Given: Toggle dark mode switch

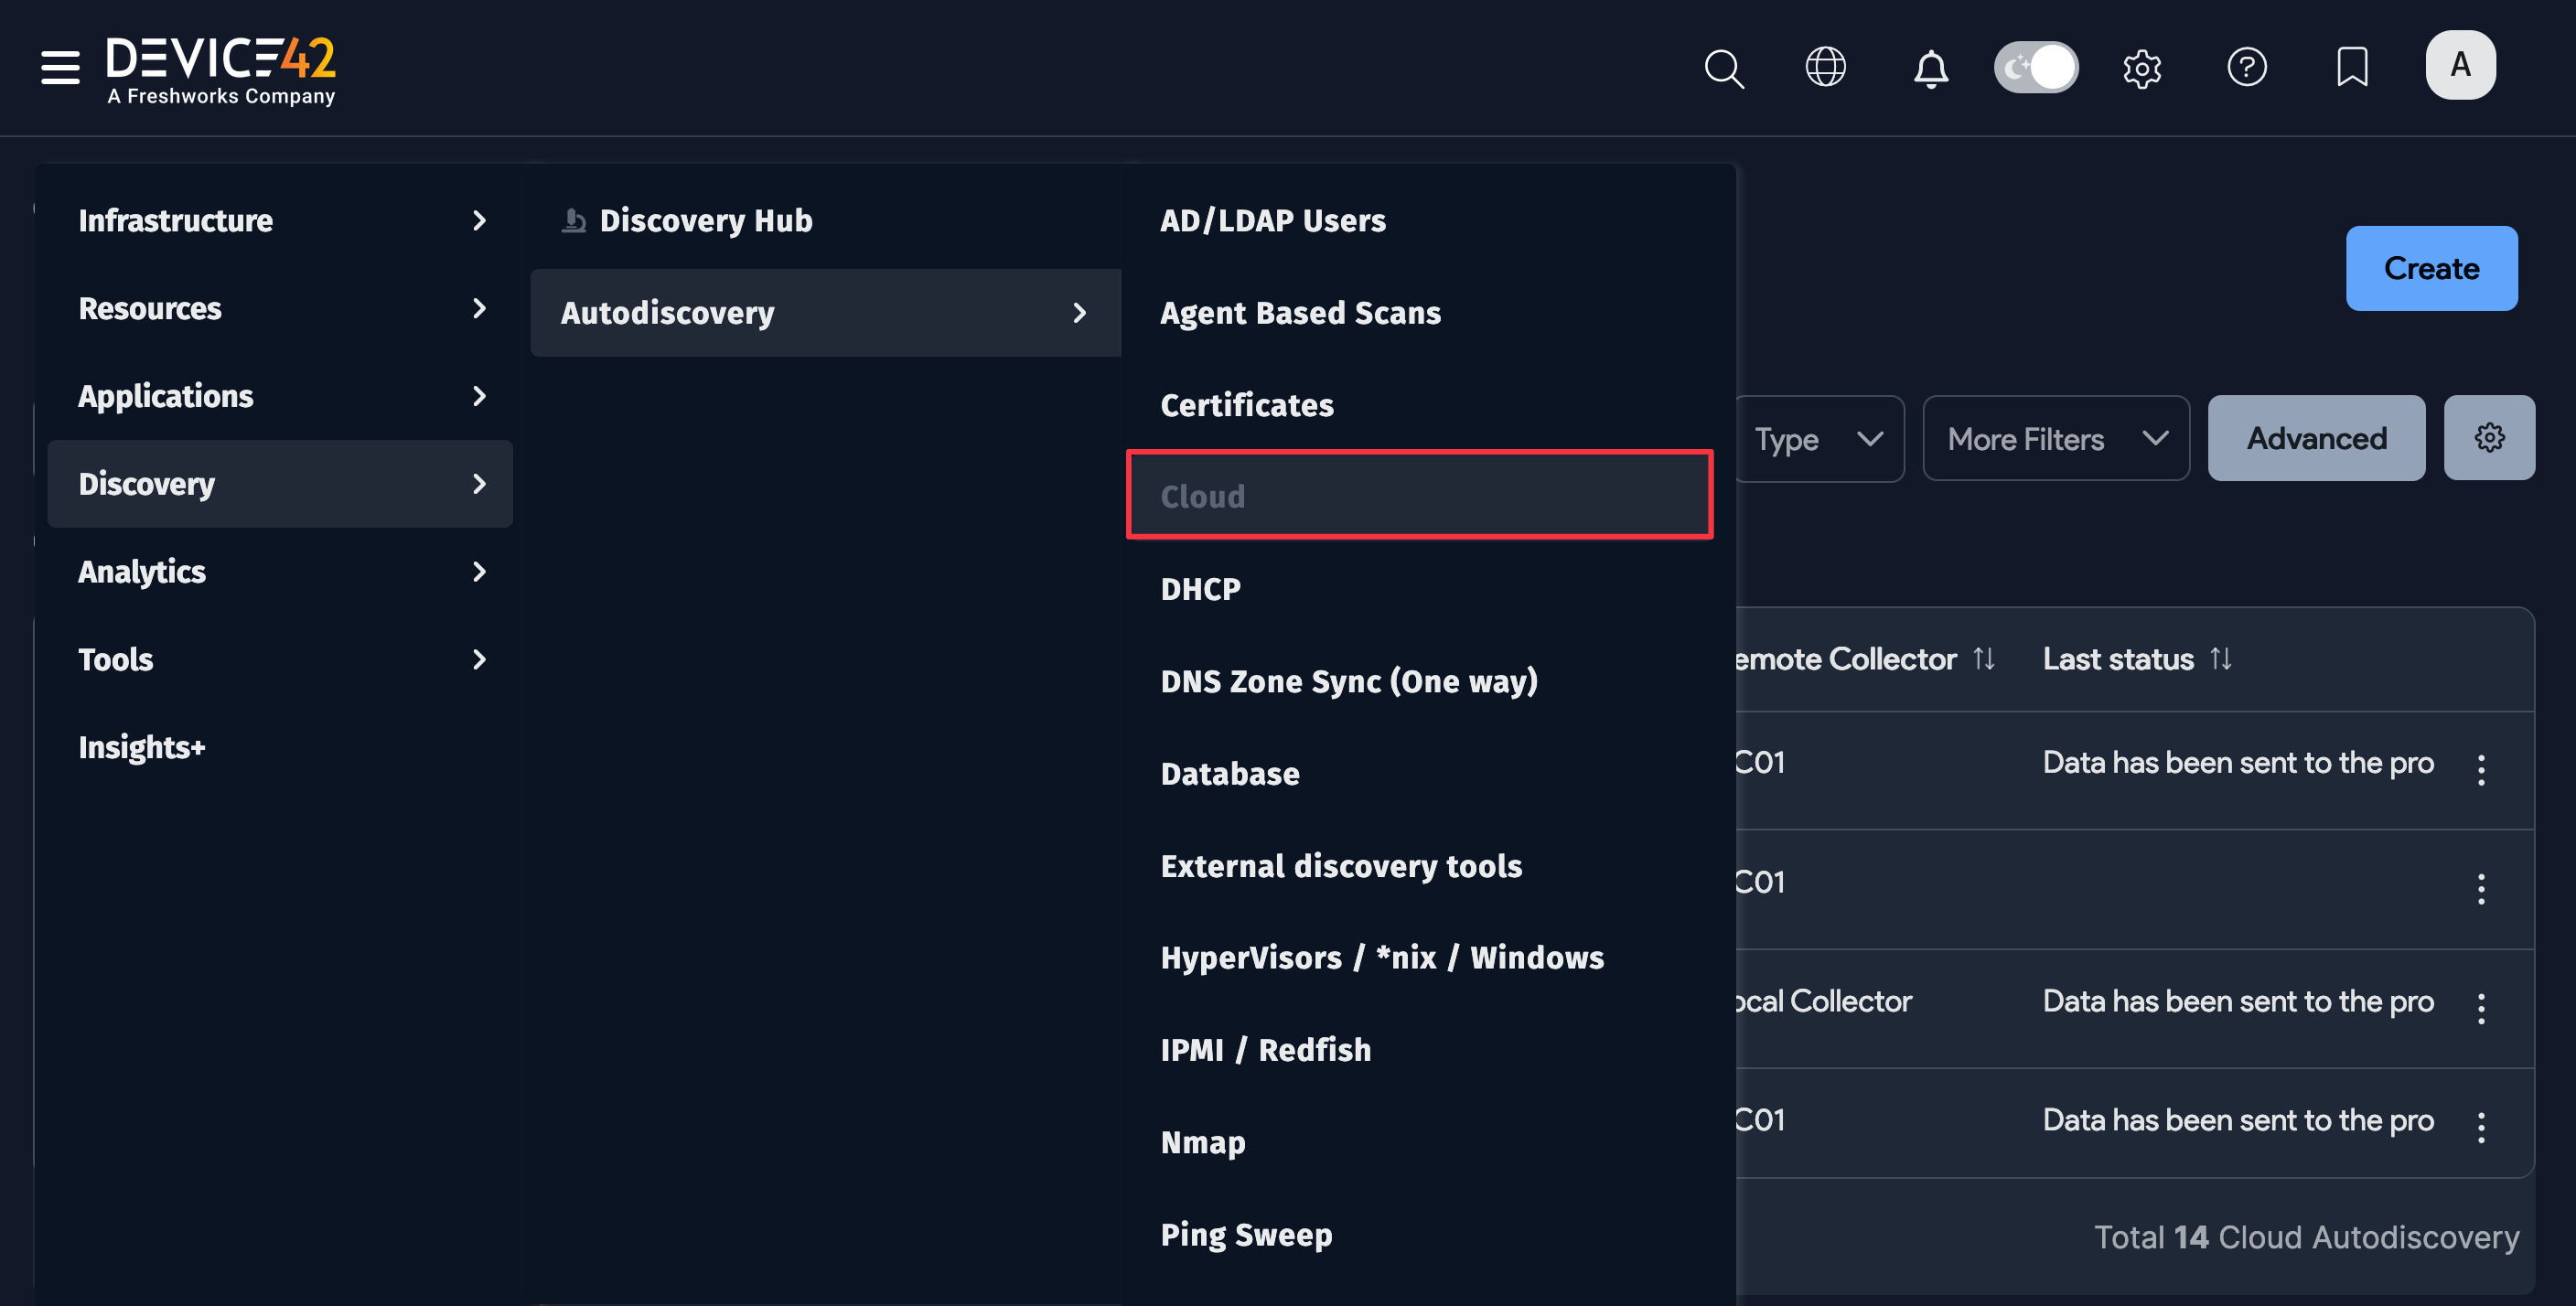Looking at the screenshot, I should (2035, 66).
